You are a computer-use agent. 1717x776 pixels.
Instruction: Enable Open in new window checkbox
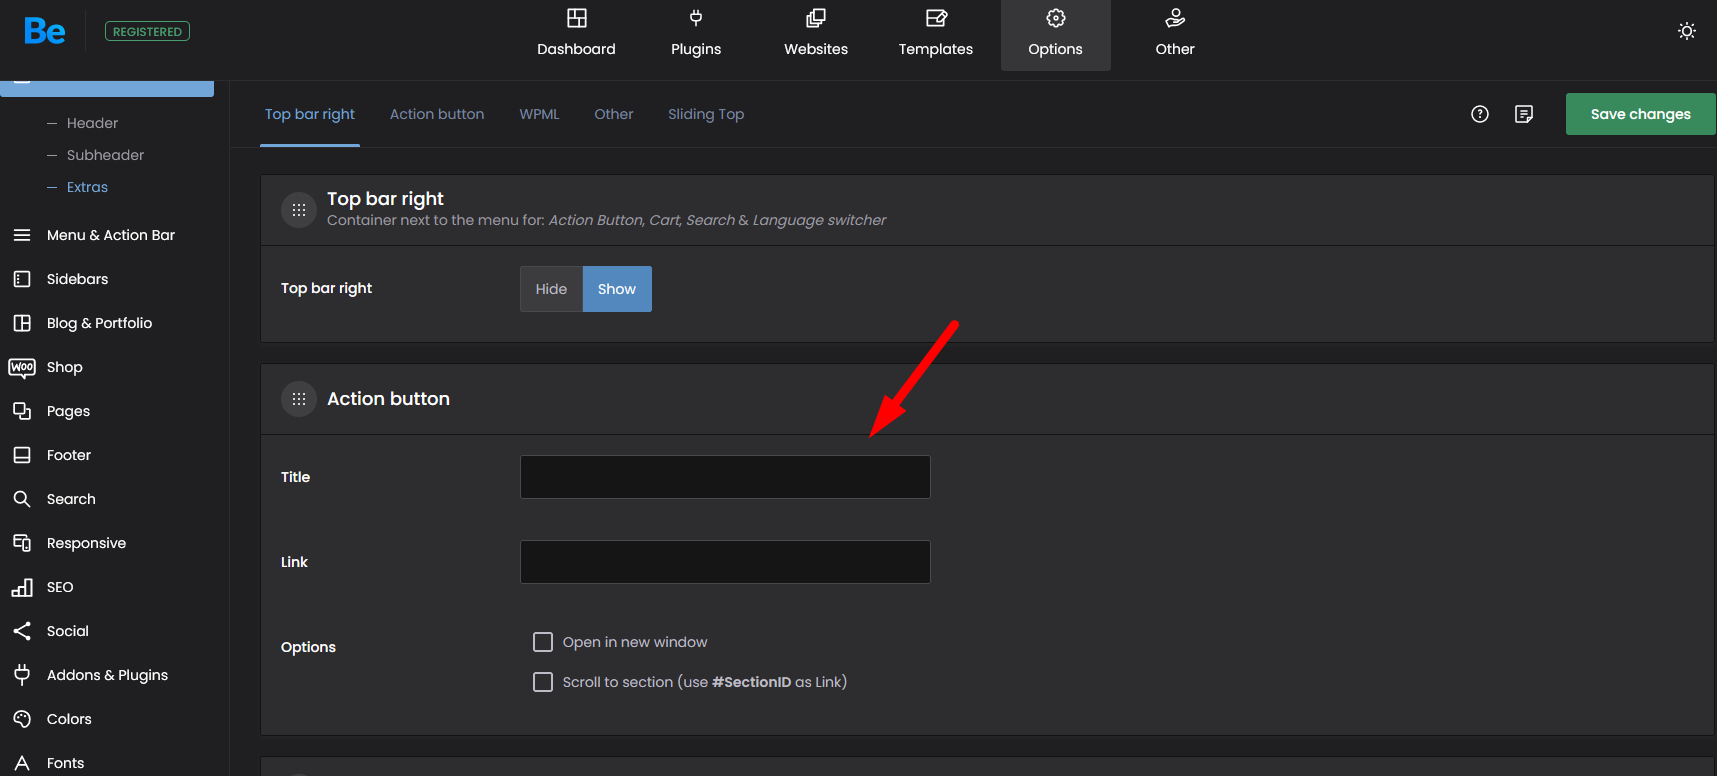click(x=543, y=642)
